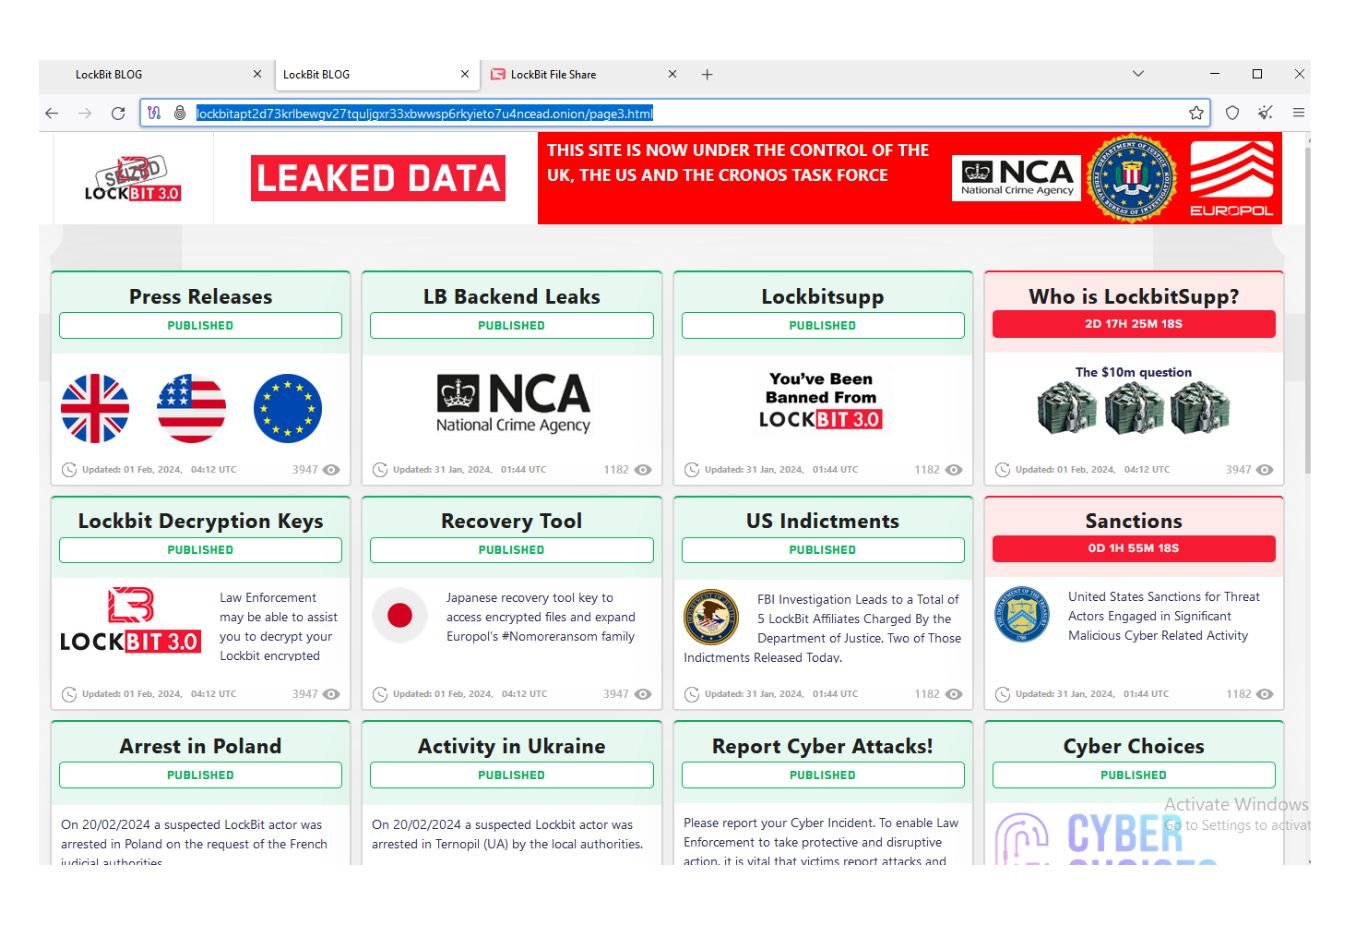Image resolution: width=1350 pixels, height=950 pixels.
Task: Click the eye icon on Lockbit Decryption Keys card
Action: point(332,694)
